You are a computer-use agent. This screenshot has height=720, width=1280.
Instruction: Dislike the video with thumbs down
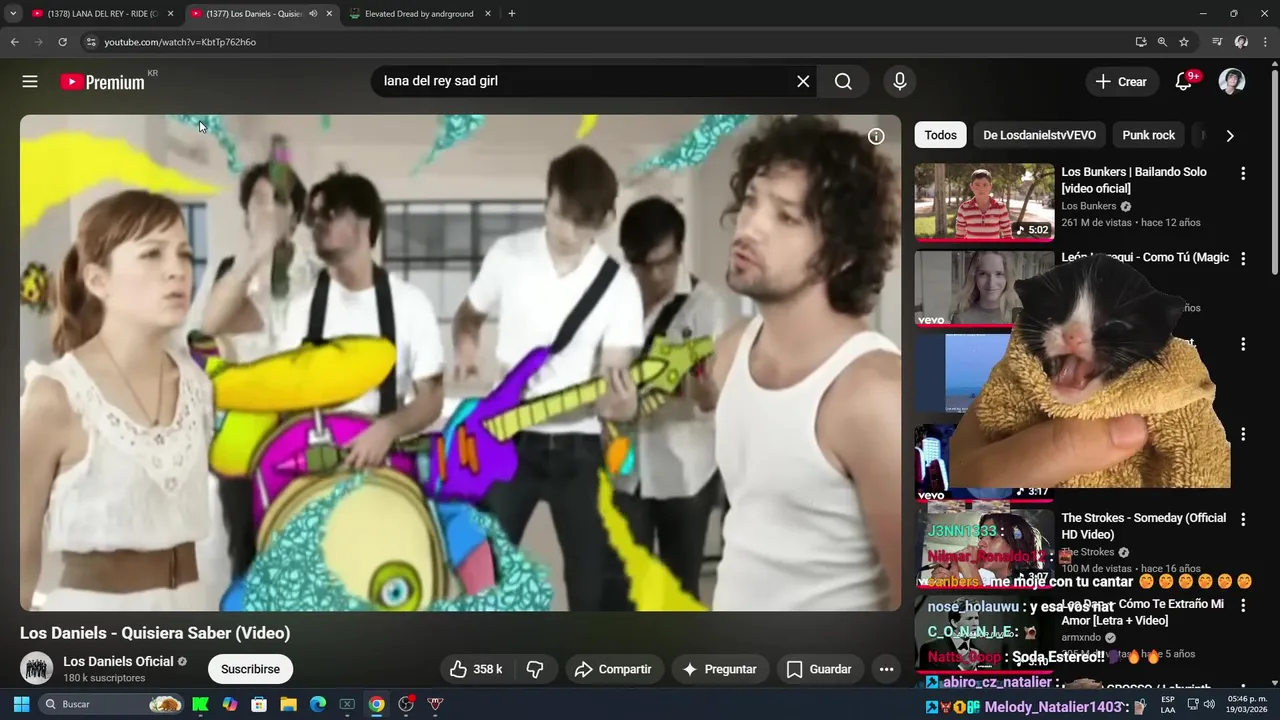pos(535,669)
